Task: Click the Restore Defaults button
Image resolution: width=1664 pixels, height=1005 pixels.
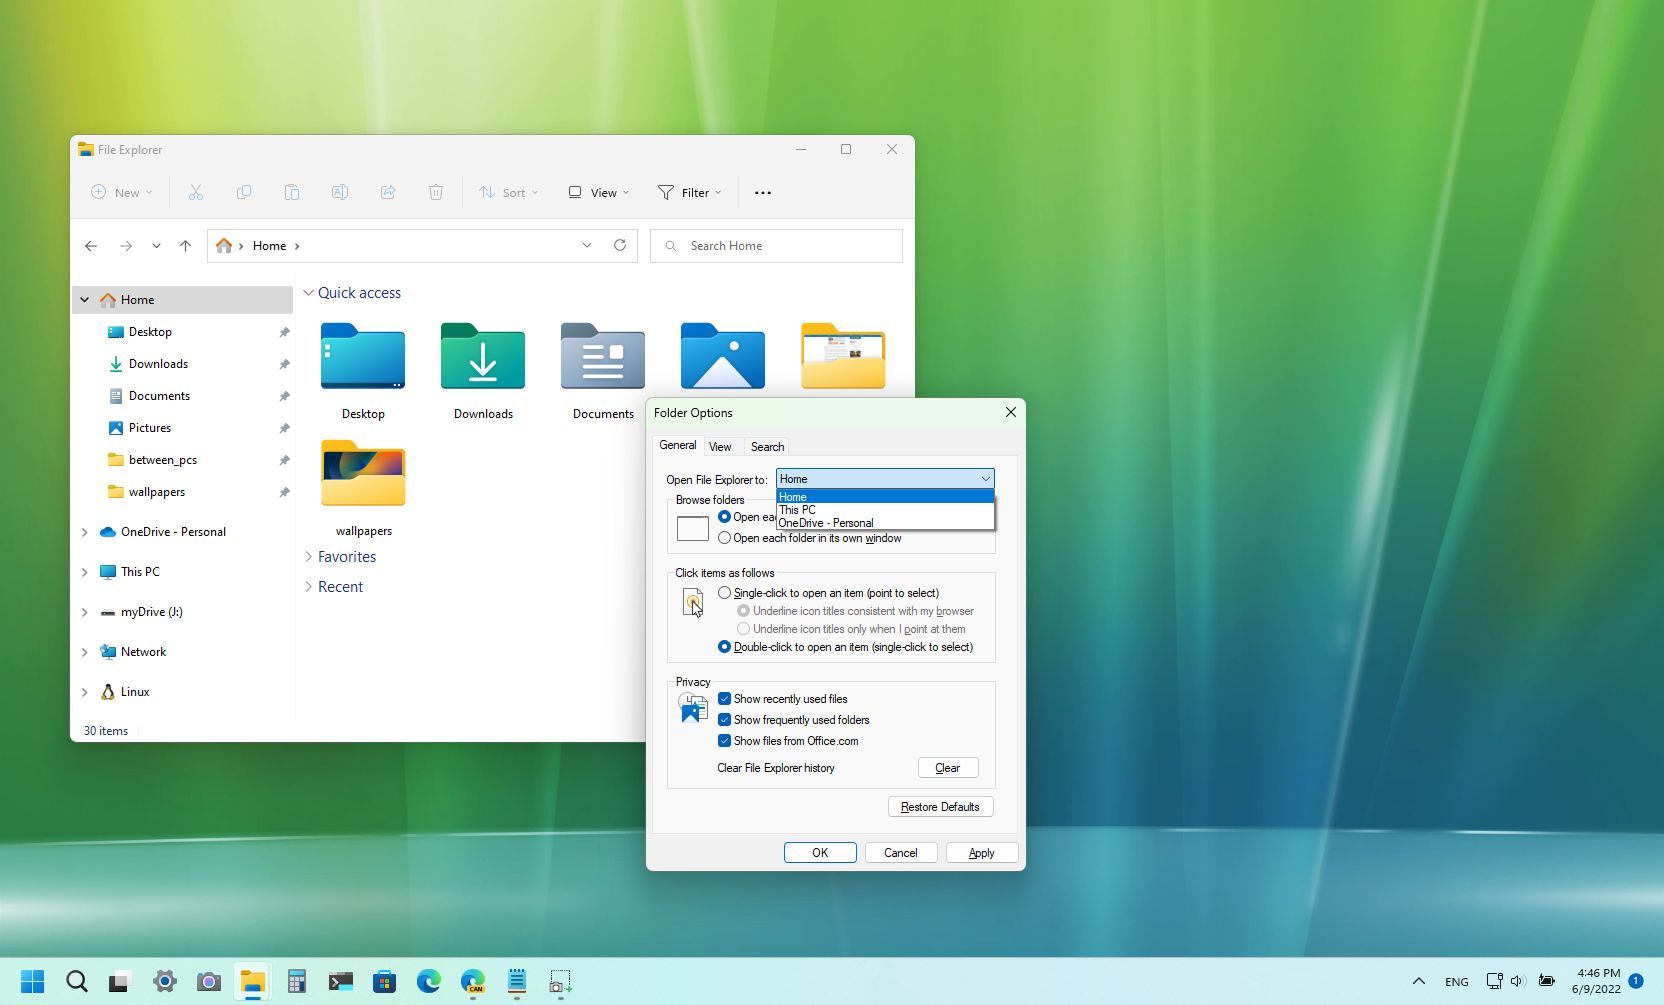Action: [x=940, y=807]
